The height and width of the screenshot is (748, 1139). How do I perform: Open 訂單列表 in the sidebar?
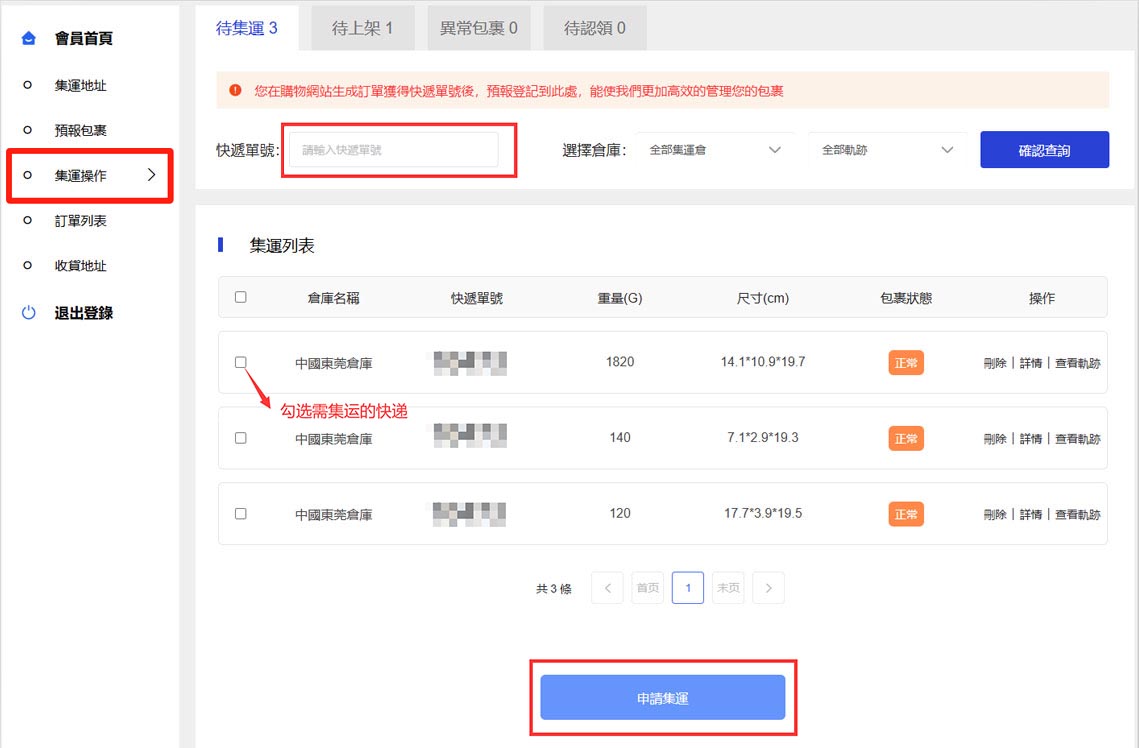tap(80, 221)
